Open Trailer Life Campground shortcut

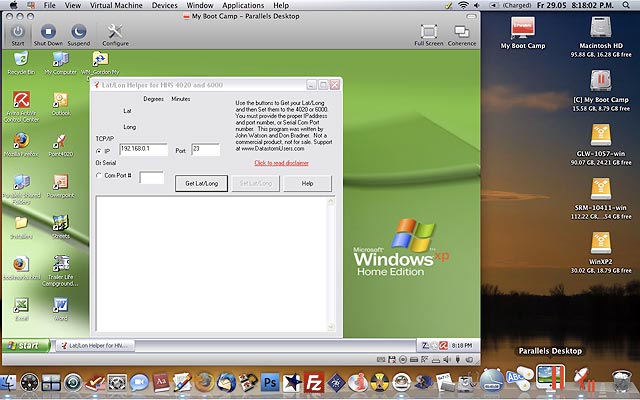pos(60,264)
